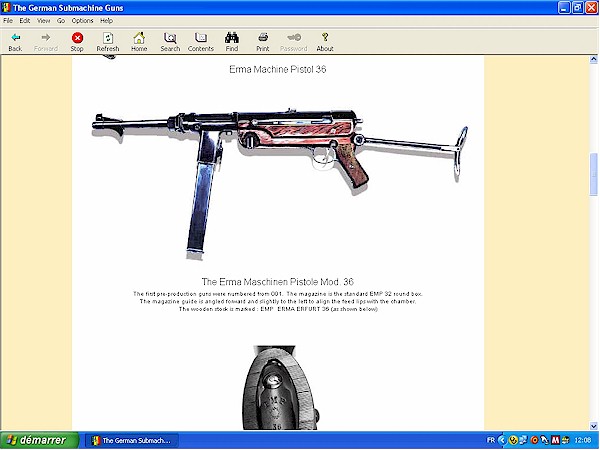Open the About dialog icon
The width and height of the screenshot is (600, 450).
[x=325, y=42]
